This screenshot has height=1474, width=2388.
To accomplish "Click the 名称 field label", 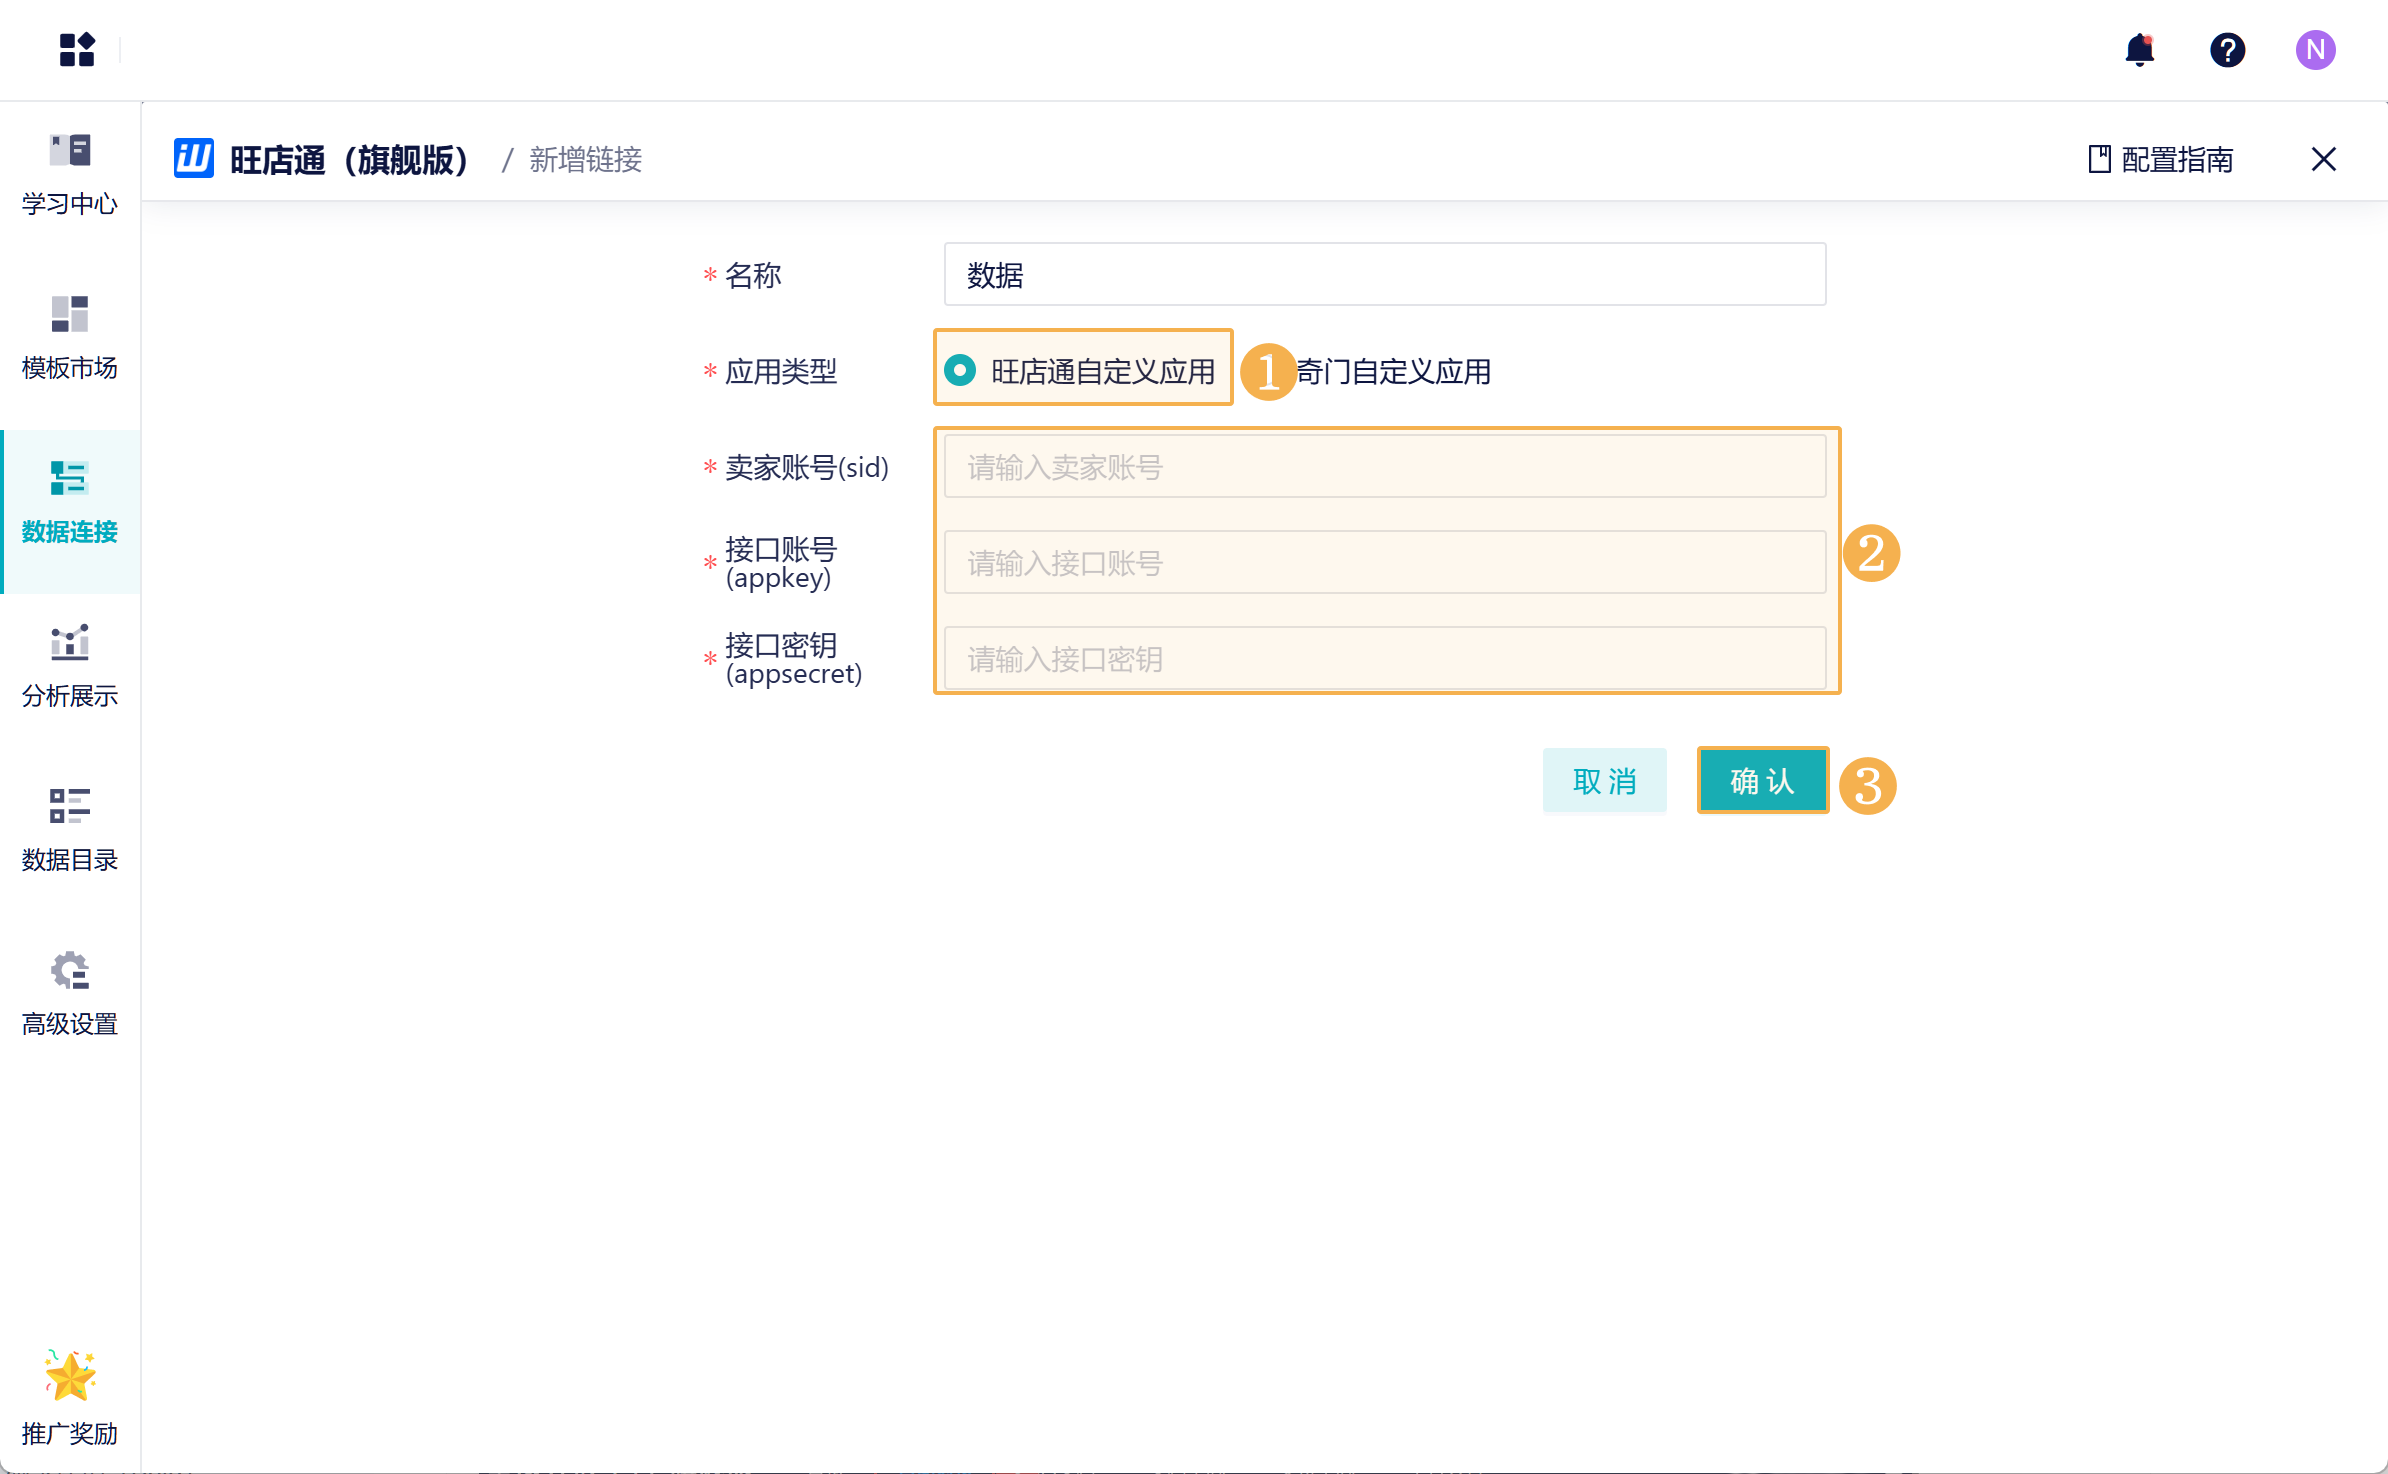I will (x=753, y=275).
